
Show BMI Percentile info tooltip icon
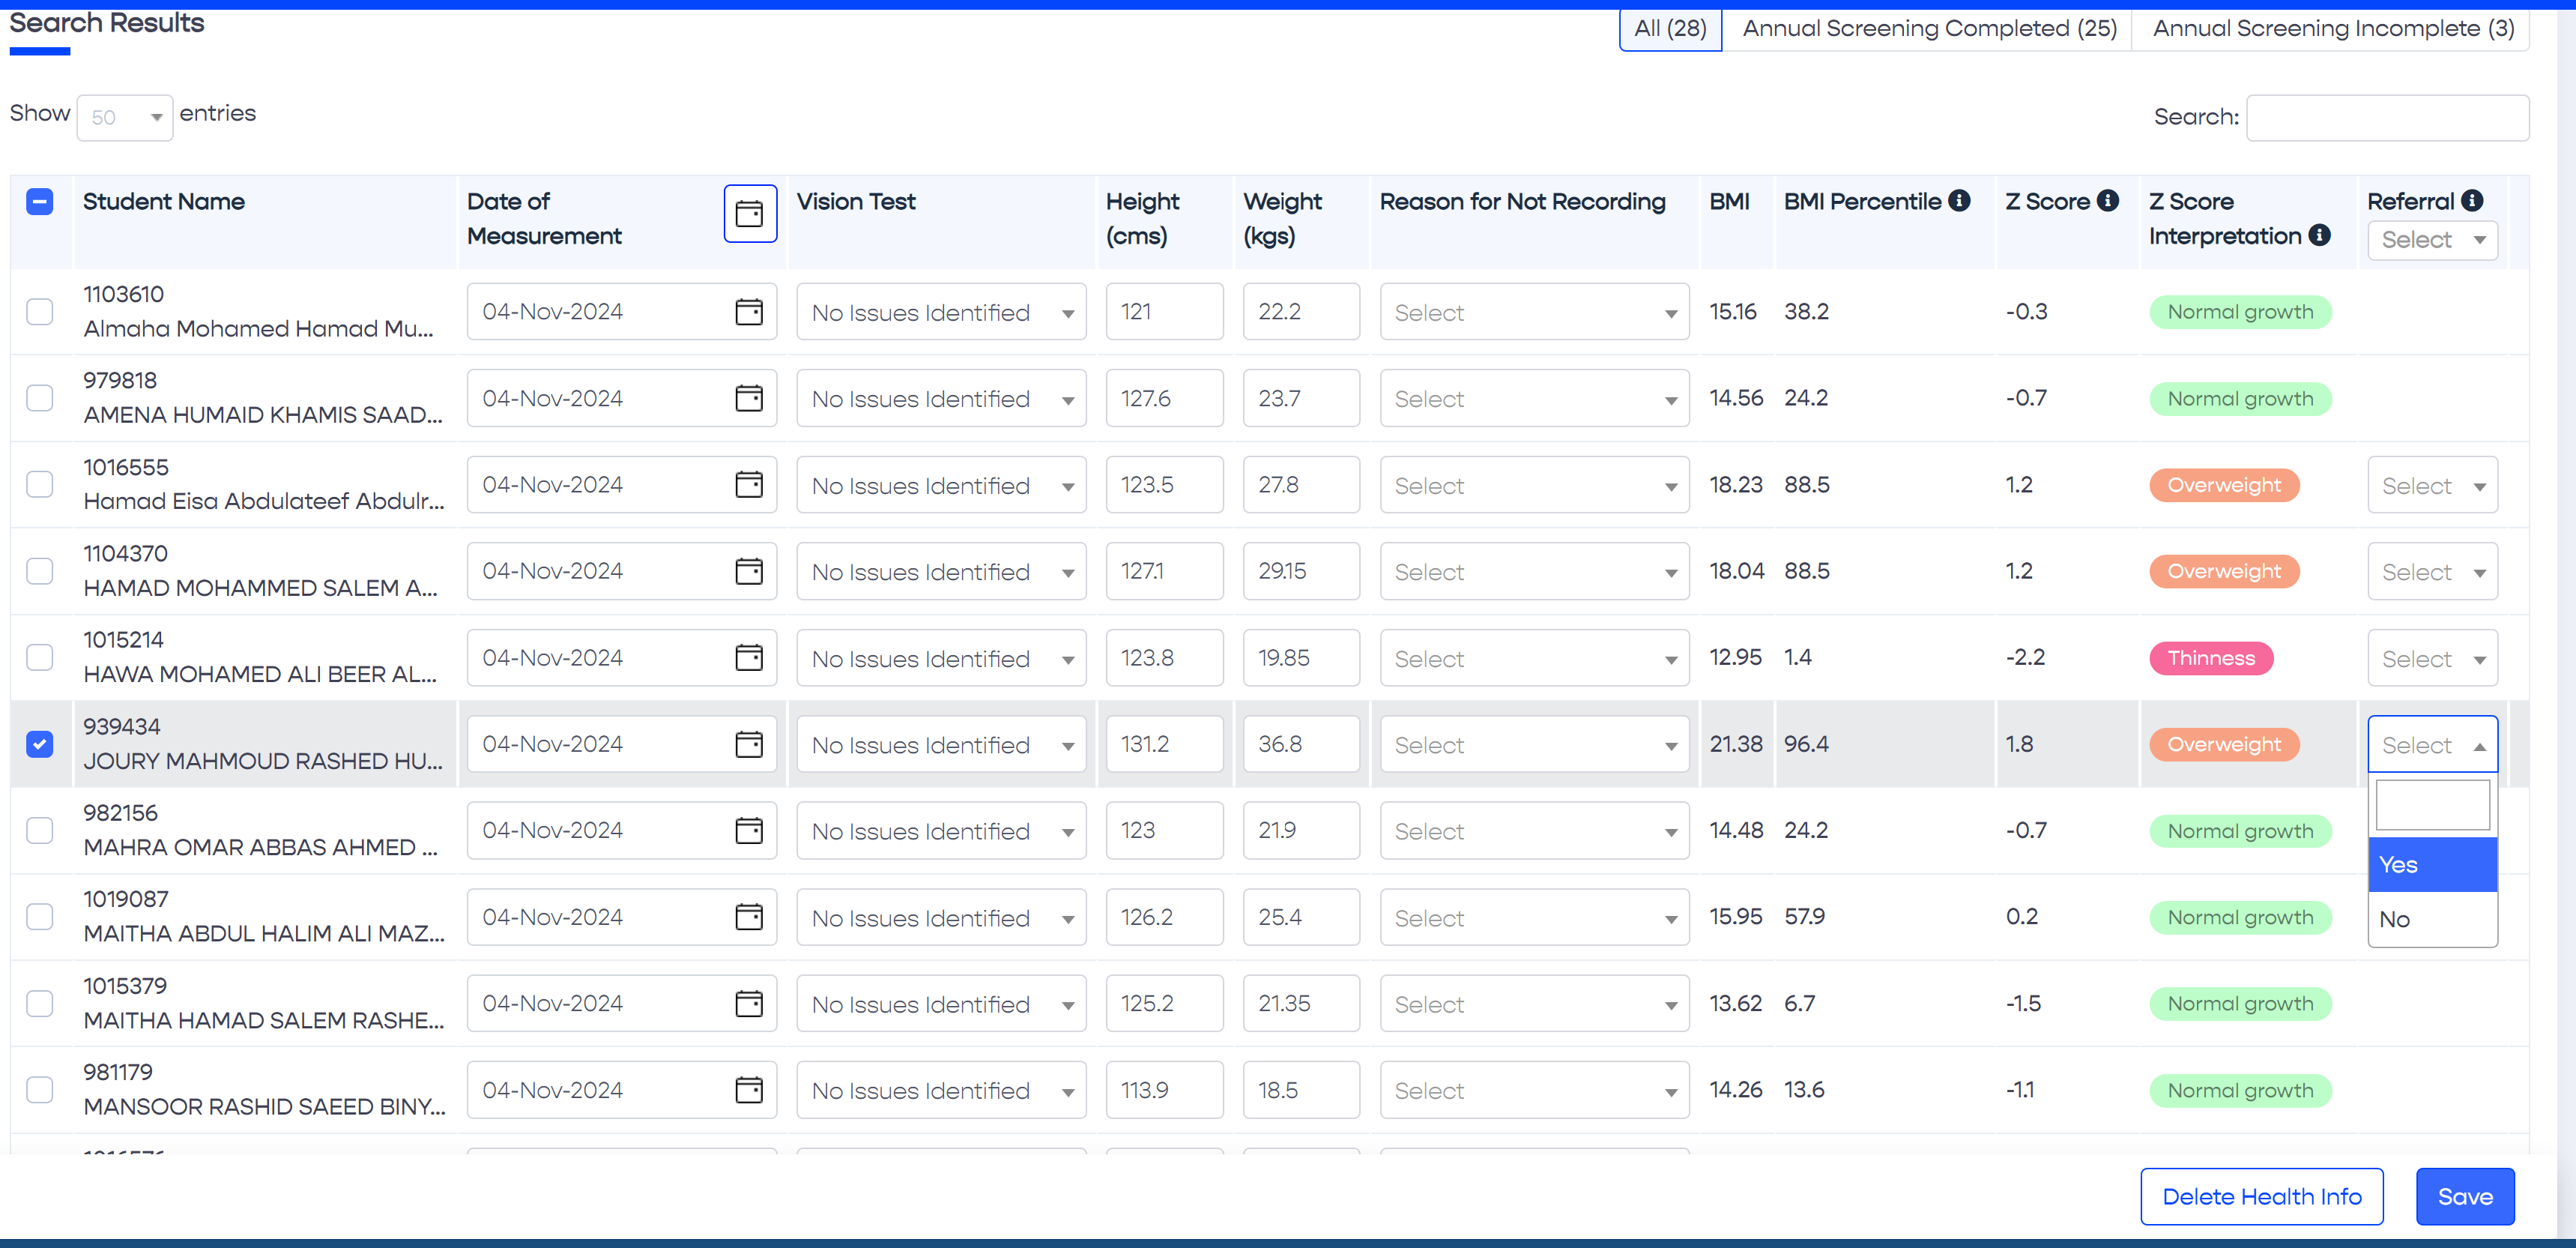(1959, 201)
